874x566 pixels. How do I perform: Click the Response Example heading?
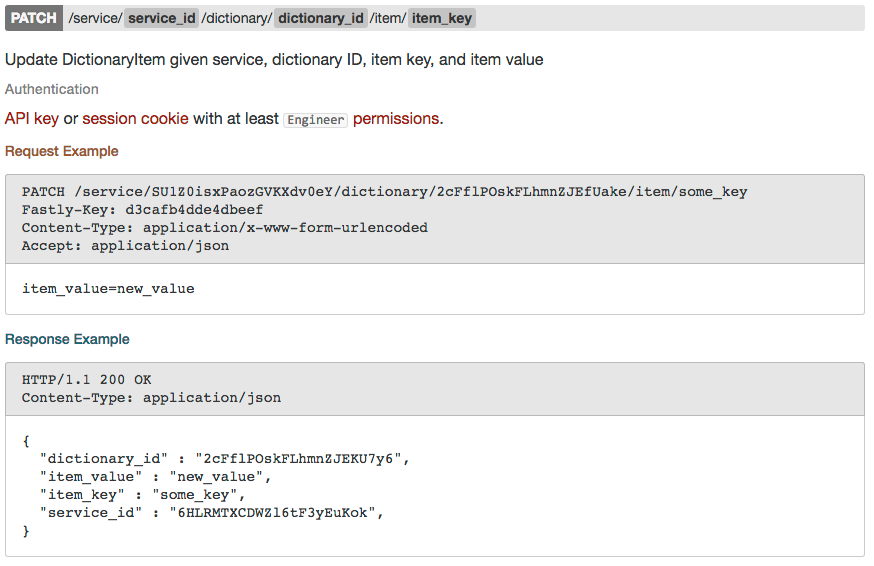67,339
